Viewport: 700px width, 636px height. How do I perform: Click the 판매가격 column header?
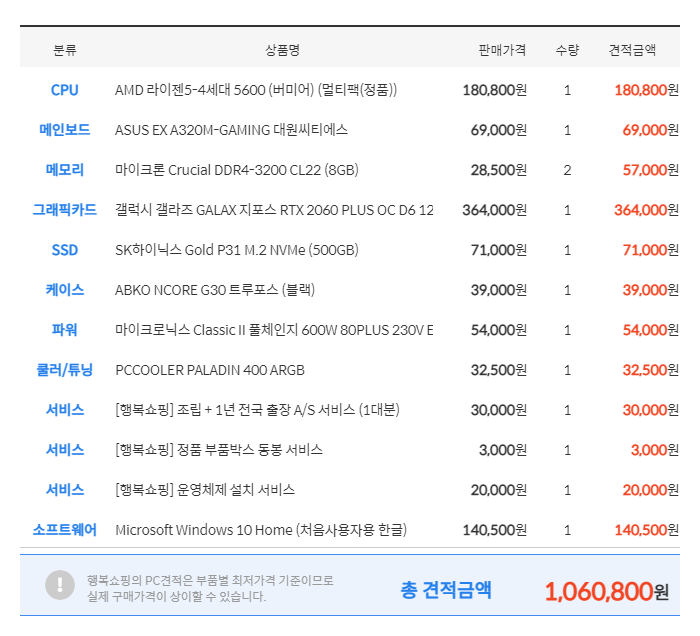coord(502,50)
